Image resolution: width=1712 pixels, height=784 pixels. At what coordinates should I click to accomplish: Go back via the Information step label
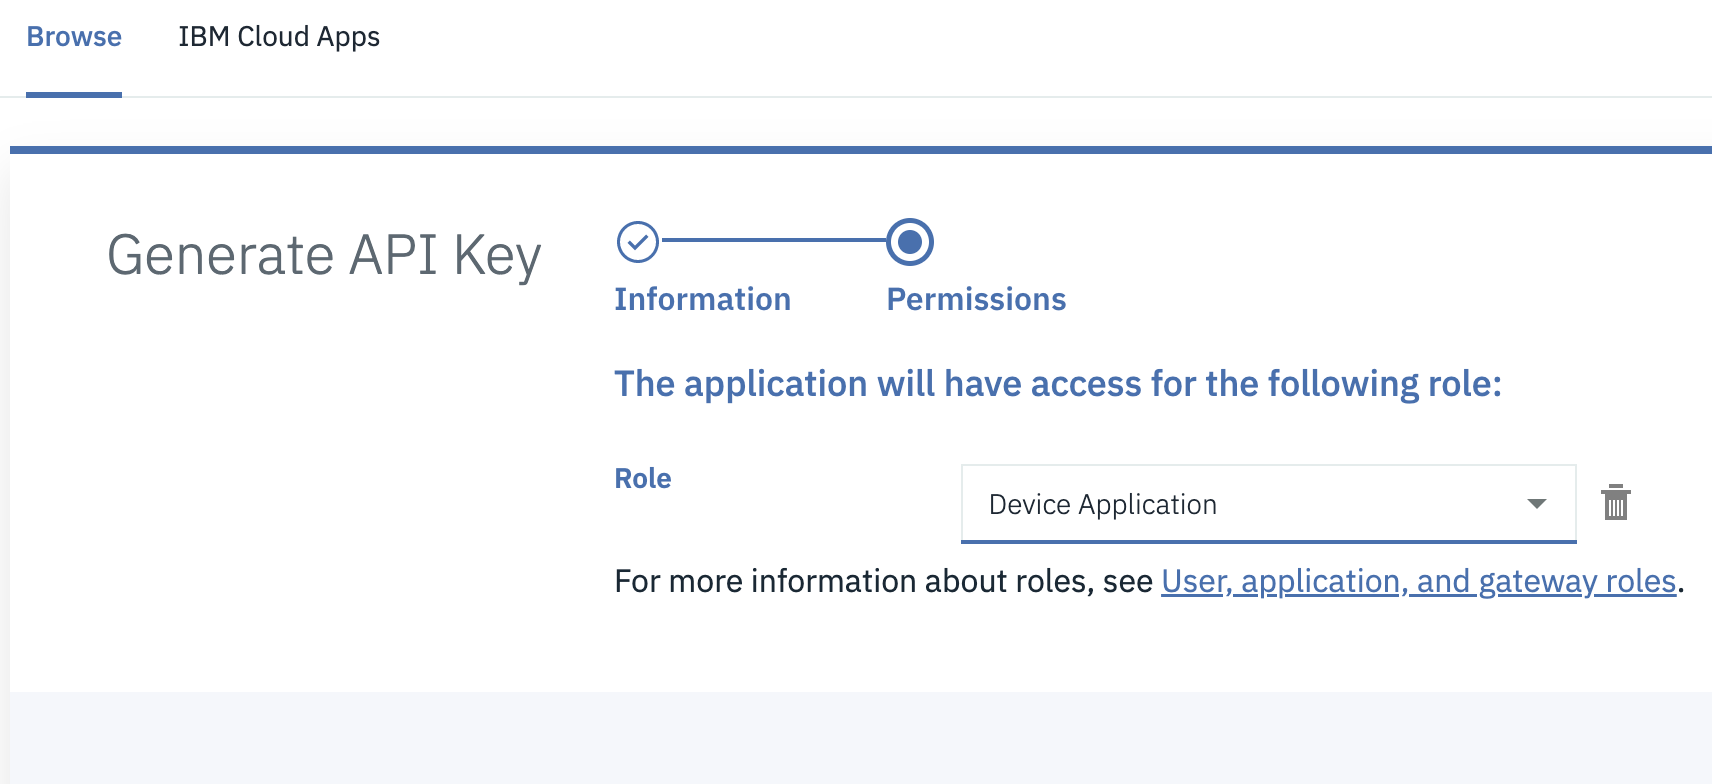(x=702, y=299)
